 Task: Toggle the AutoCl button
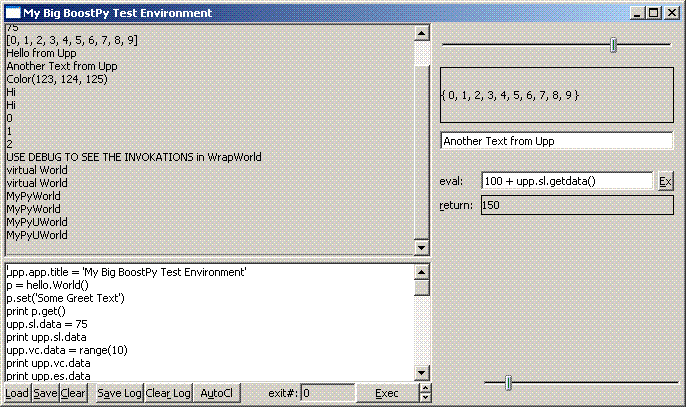click(x=216, y=393)
